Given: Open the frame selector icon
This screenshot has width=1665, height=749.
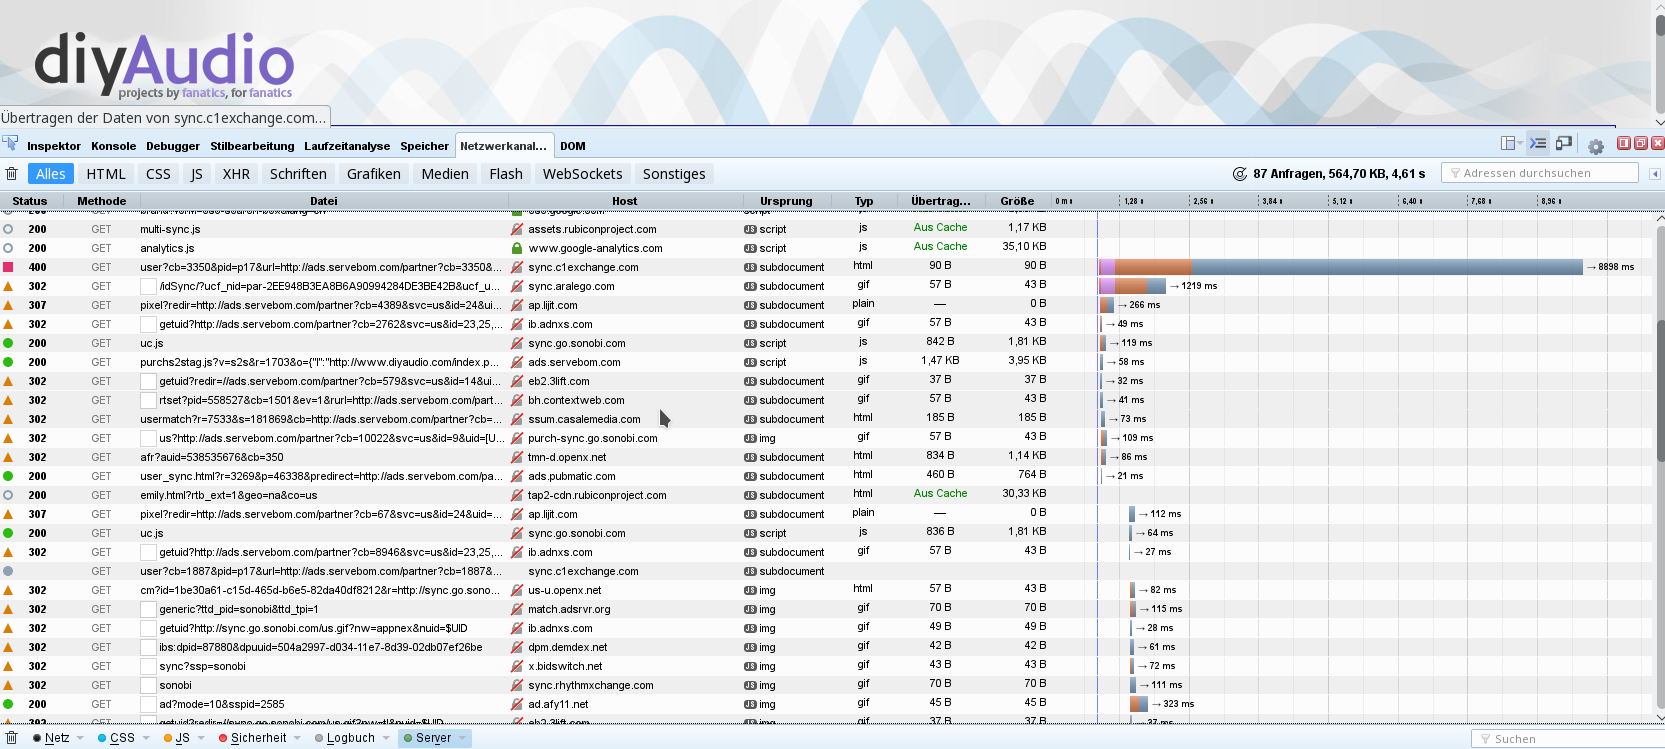Looking at the screenshot, I should [x=1510, y=143].
